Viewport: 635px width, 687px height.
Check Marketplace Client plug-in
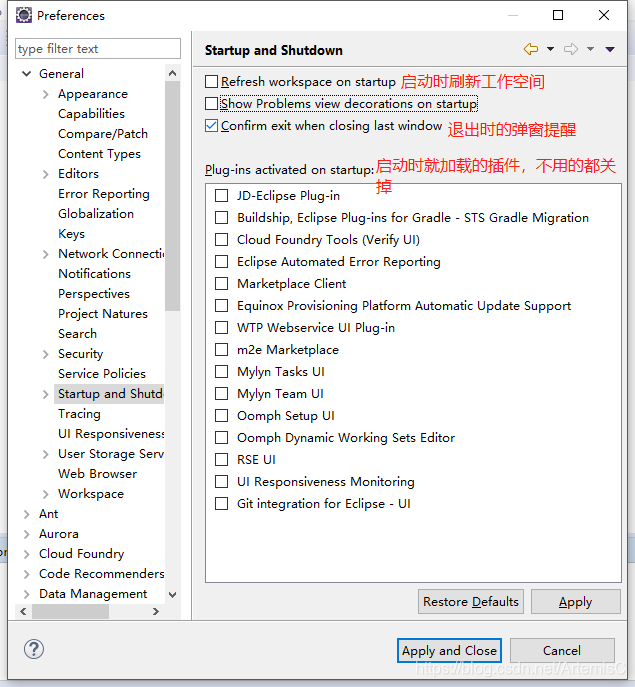[221, 283]
